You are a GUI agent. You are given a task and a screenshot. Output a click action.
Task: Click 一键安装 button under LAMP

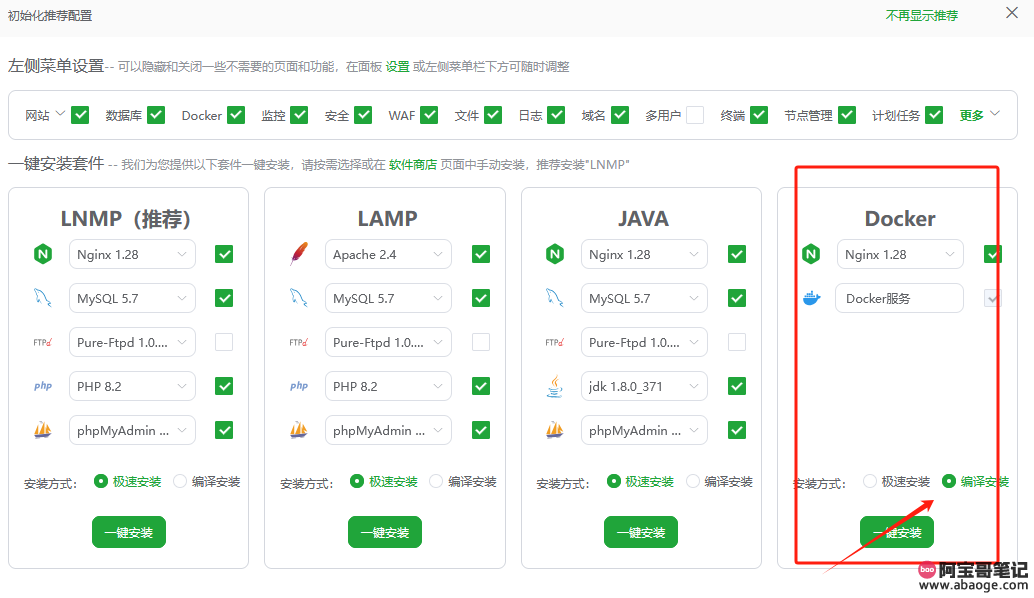[385, 532]
